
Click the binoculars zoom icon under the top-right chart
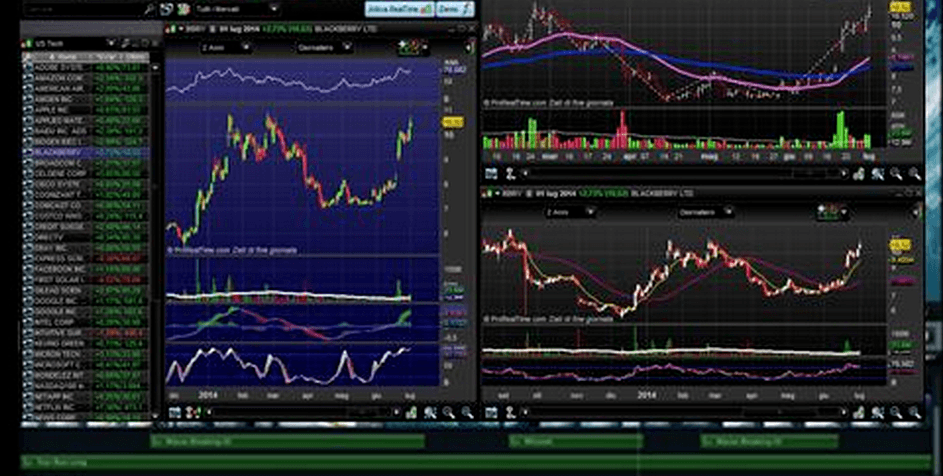pos(878,174)
